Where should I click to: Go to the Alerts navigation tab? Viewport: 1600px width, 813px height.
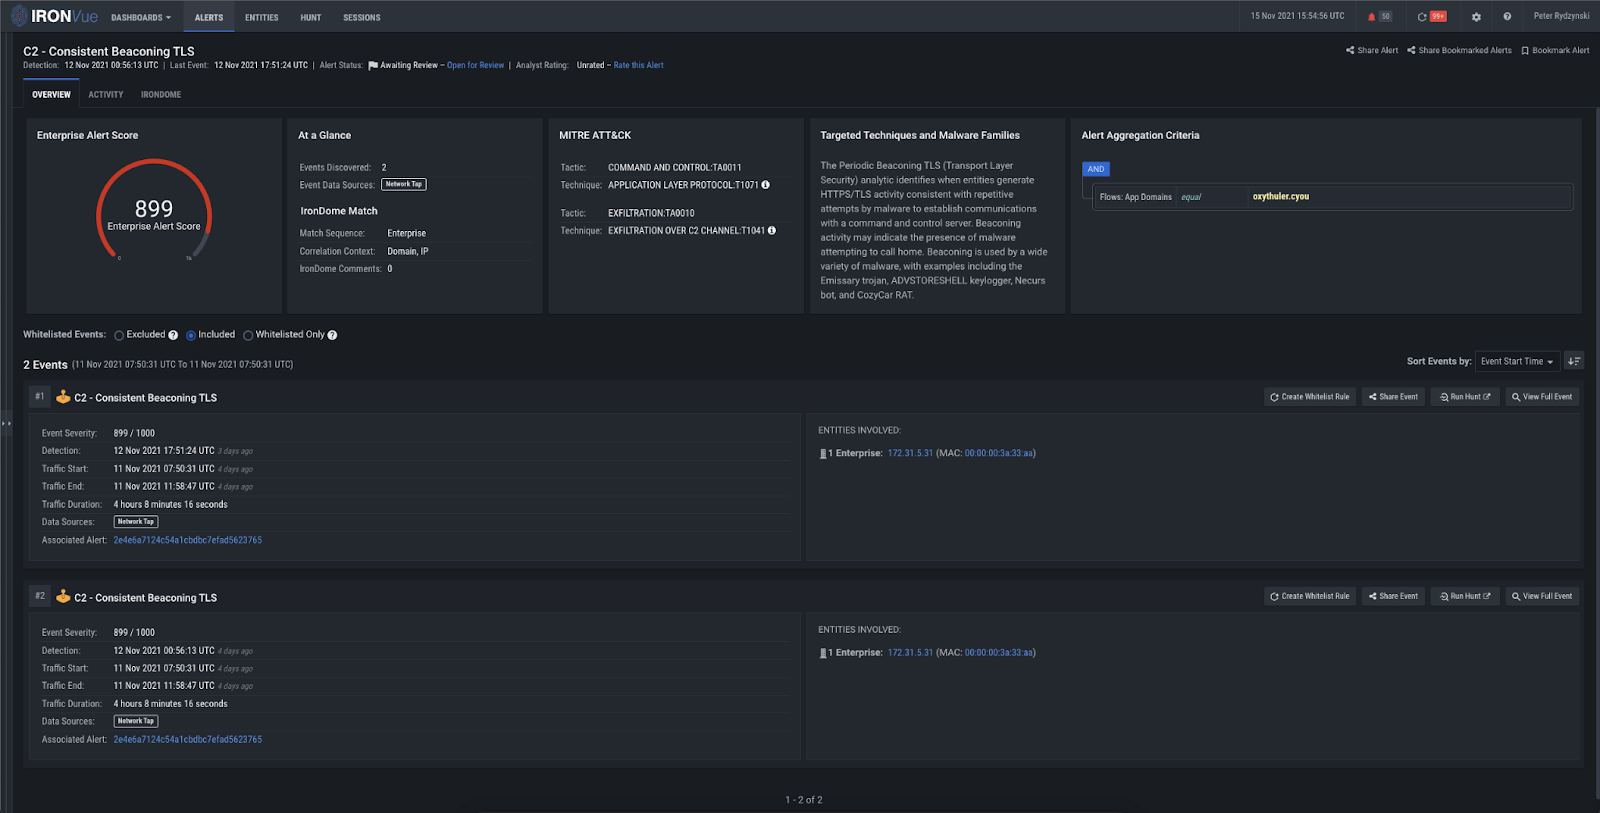tap(209, 18)
